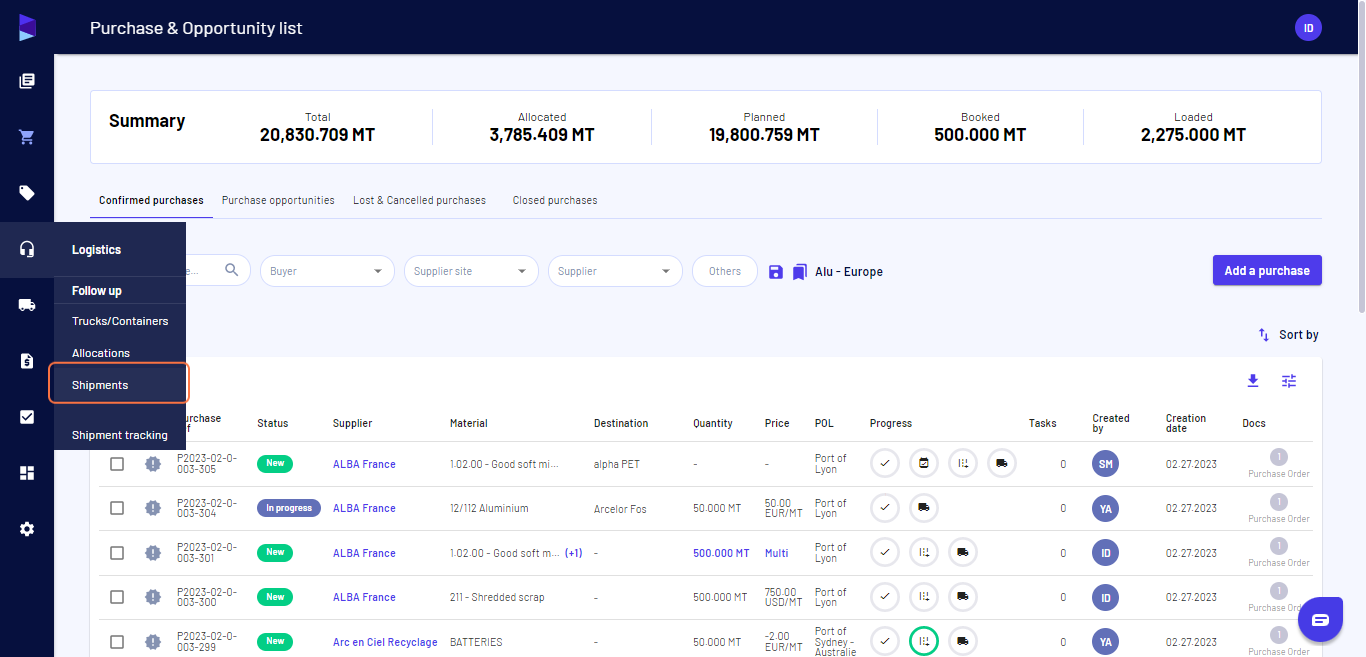Open the shopping cart sidebar icon

pos(27,137)
